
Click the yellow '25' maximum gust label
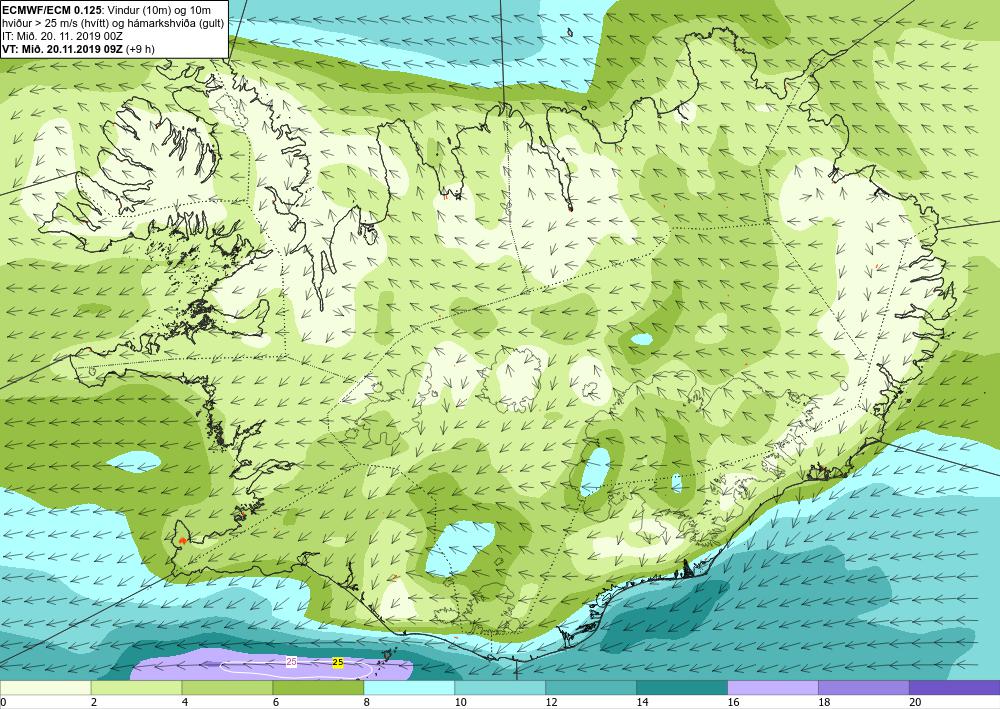pyautogui.click(x=338, y=663)
